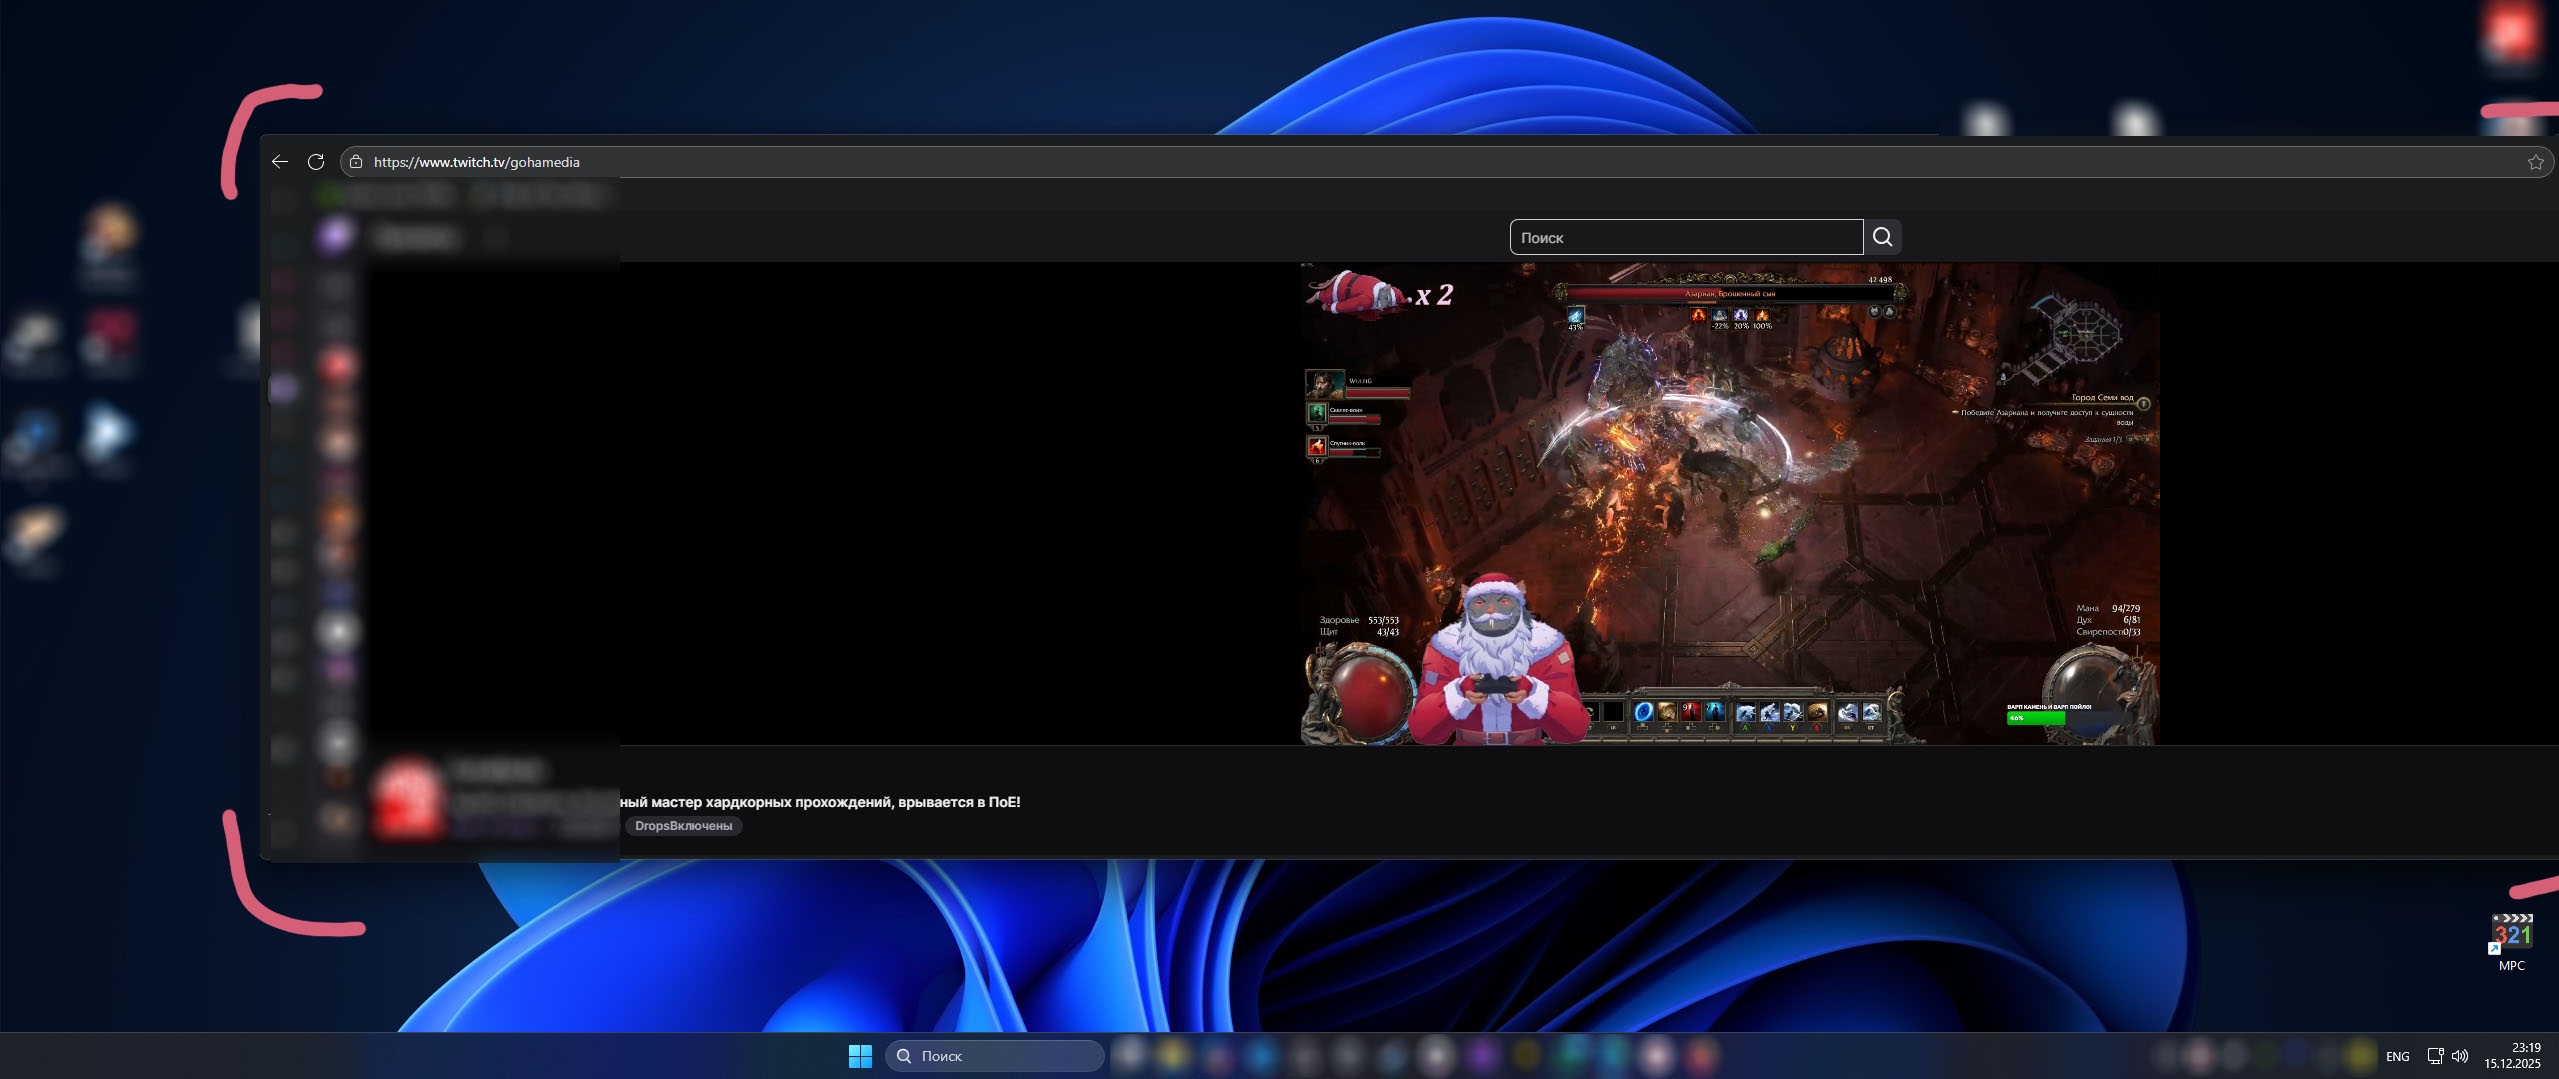Bookmark this page with the star icon

coord(2535,162)
